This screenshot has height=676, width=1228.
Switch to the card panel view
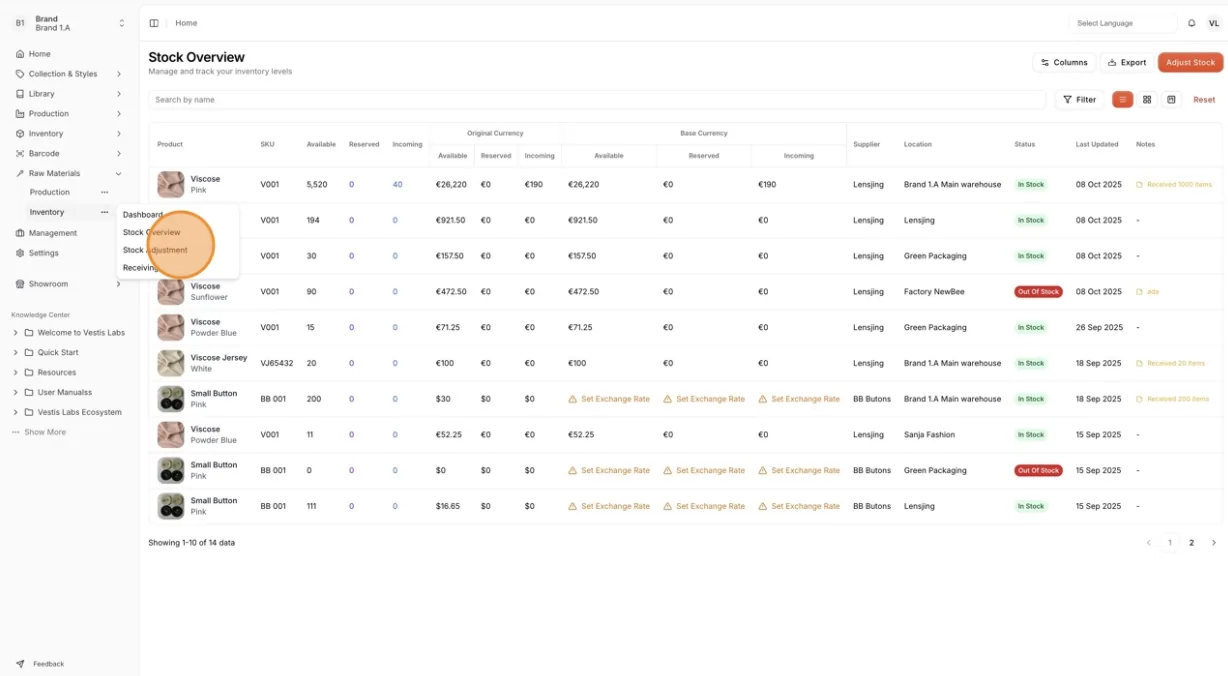pyautogui.click(x=1171, y=100)
